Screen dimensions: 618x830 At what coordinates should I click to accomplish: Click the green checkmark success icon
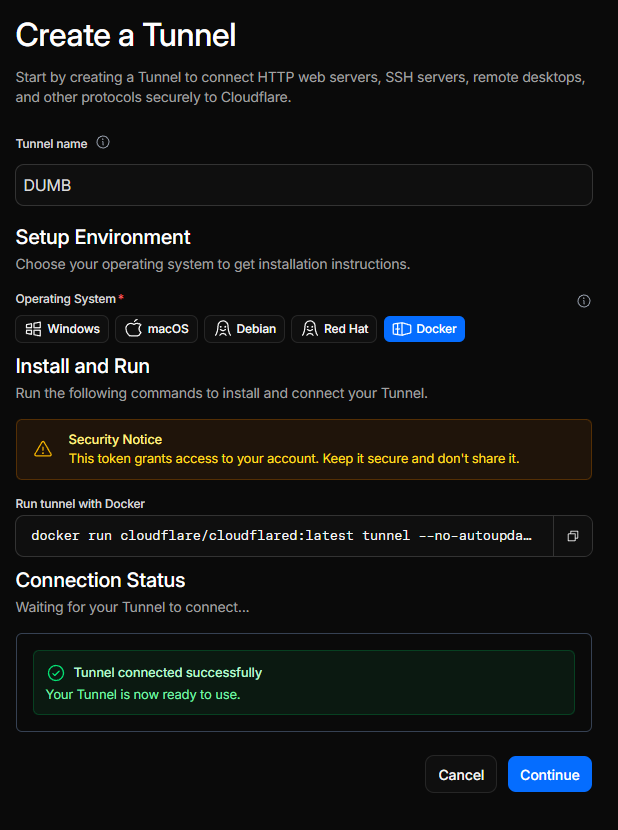pyautogui.click(x=56, y=673)
